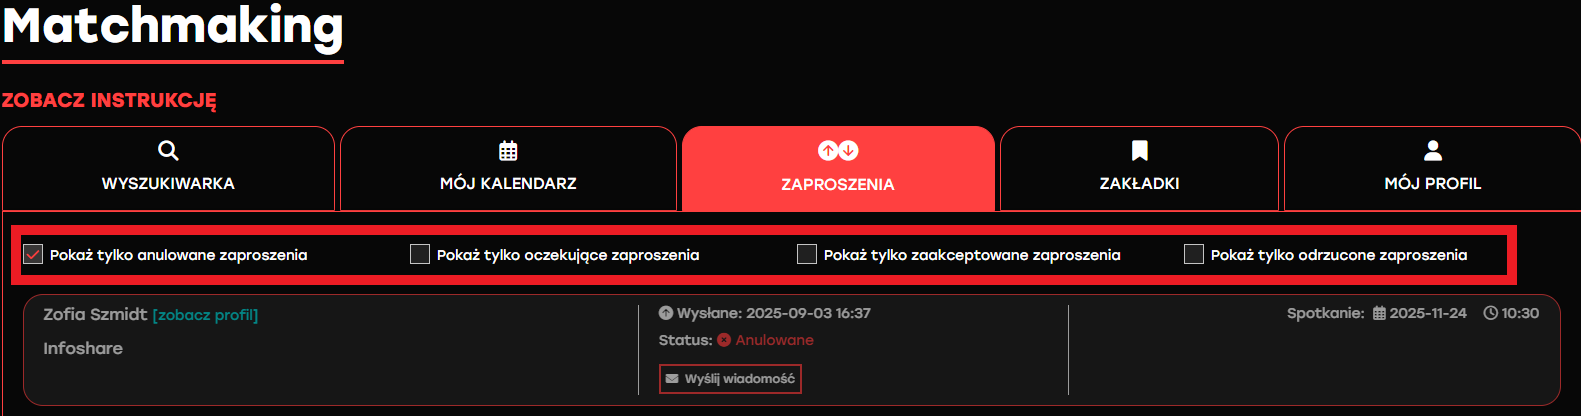Click the calendar icon in Mój Kalendarz
The image size is (1581, 416).
(508, 151)
